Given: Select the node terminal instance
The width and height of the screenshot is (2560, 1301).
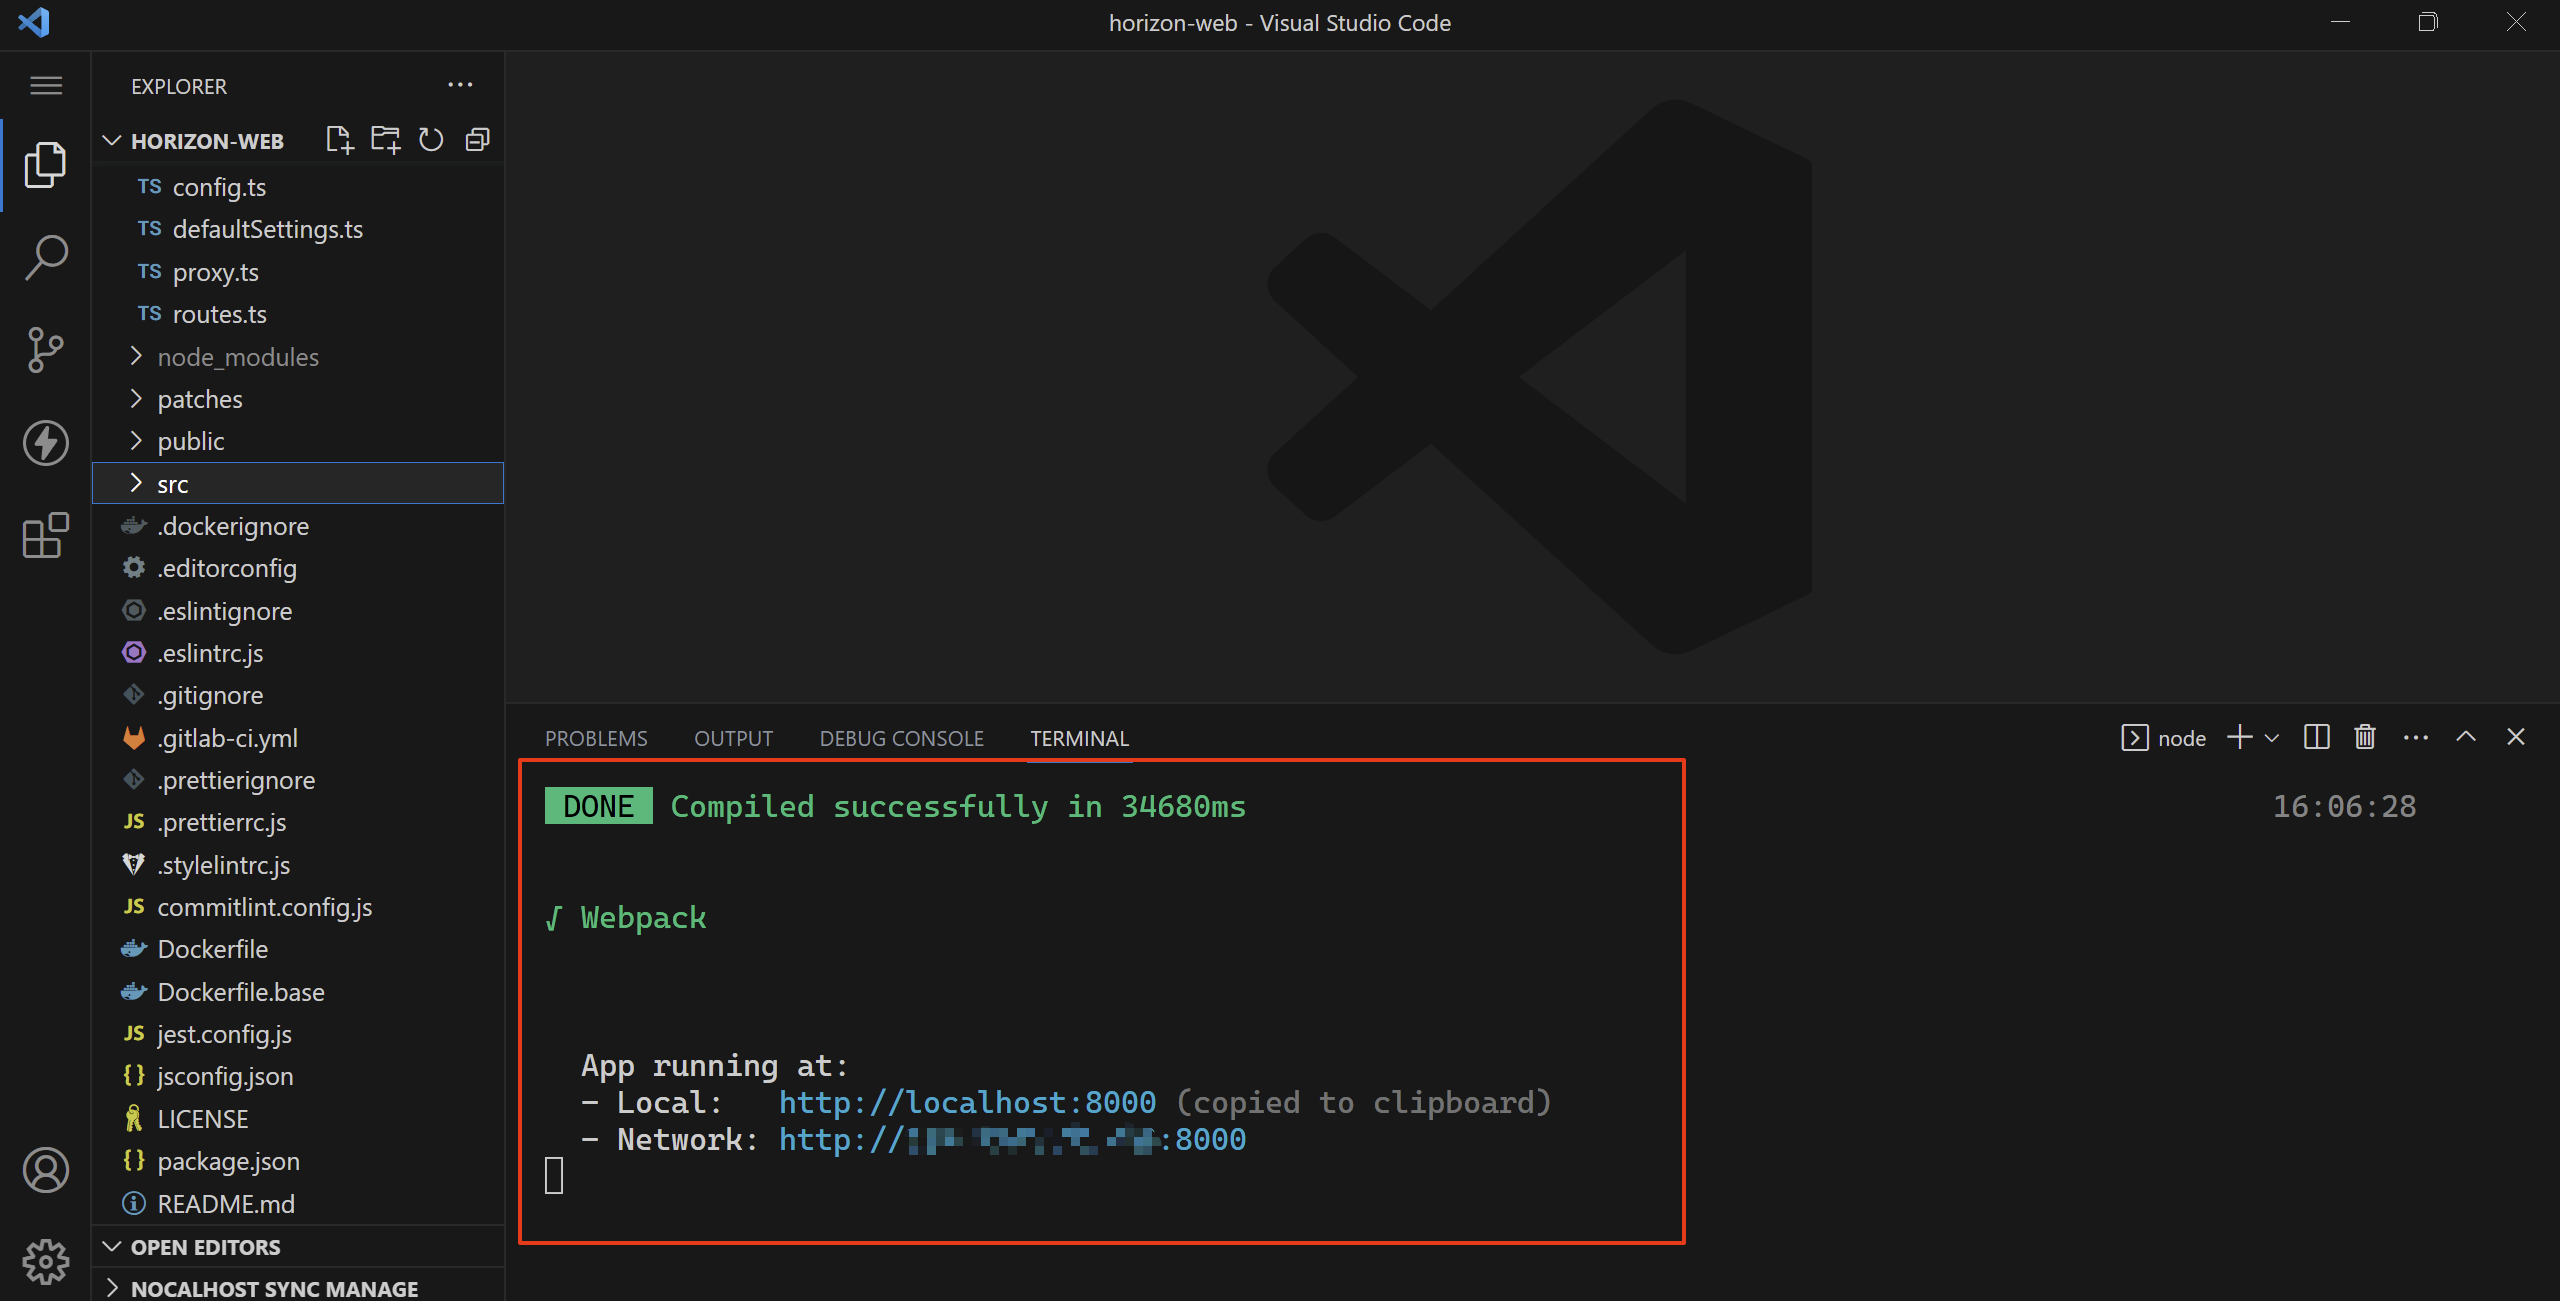Looking at the screenshot, I should (2163, 738).
